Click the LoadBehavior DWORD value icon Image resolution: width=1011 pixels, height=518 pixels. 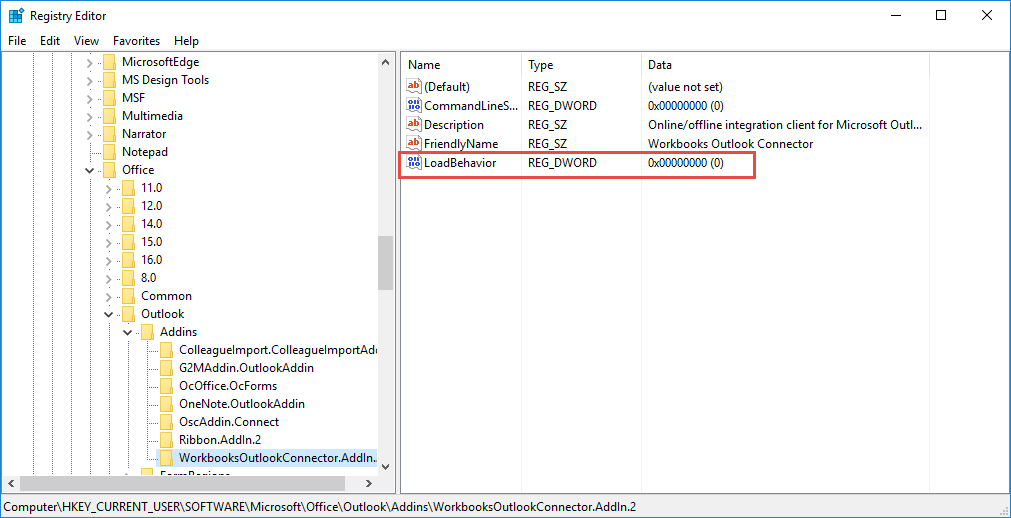point(414,163)
